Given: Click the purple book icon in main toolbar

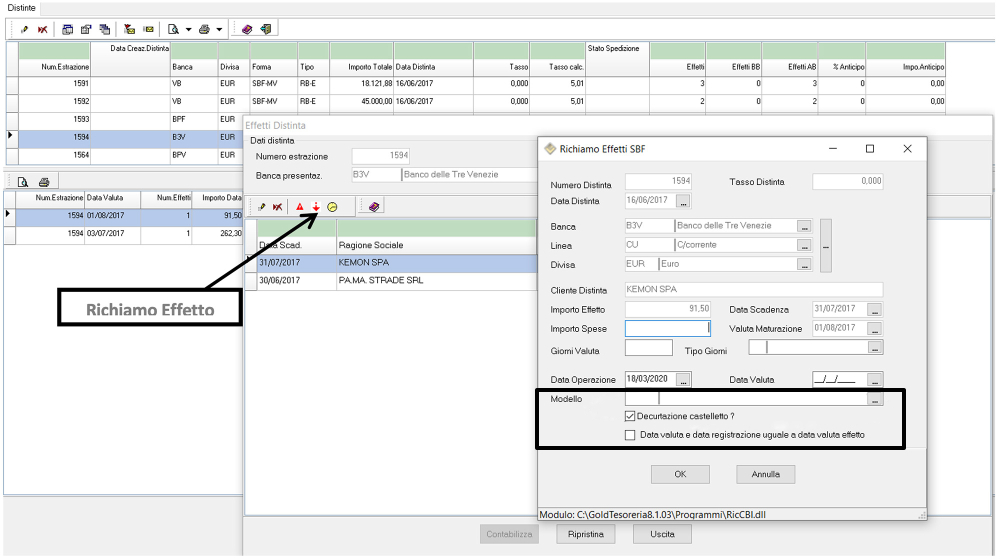Looking at the screenshot, I should 247,29.
